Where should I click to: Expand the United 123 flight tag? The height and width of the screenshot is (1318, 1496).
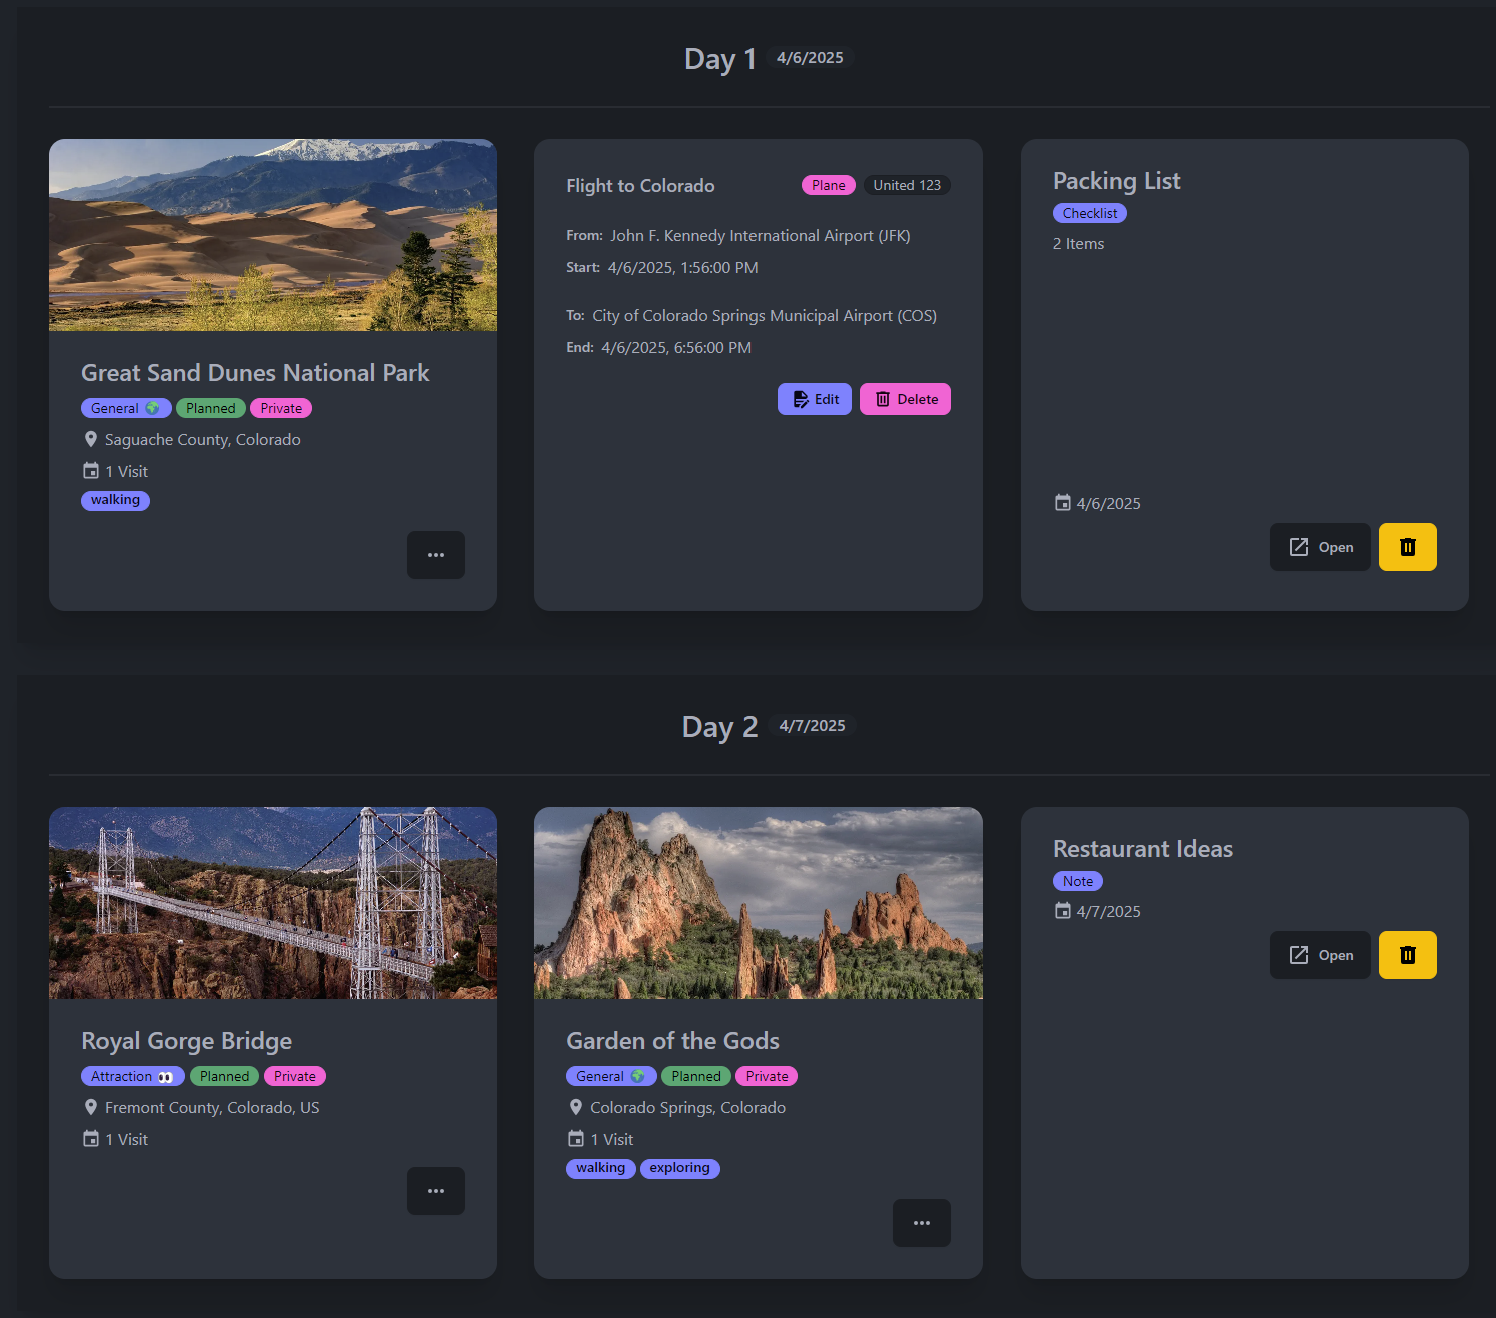tap(906, 185)
